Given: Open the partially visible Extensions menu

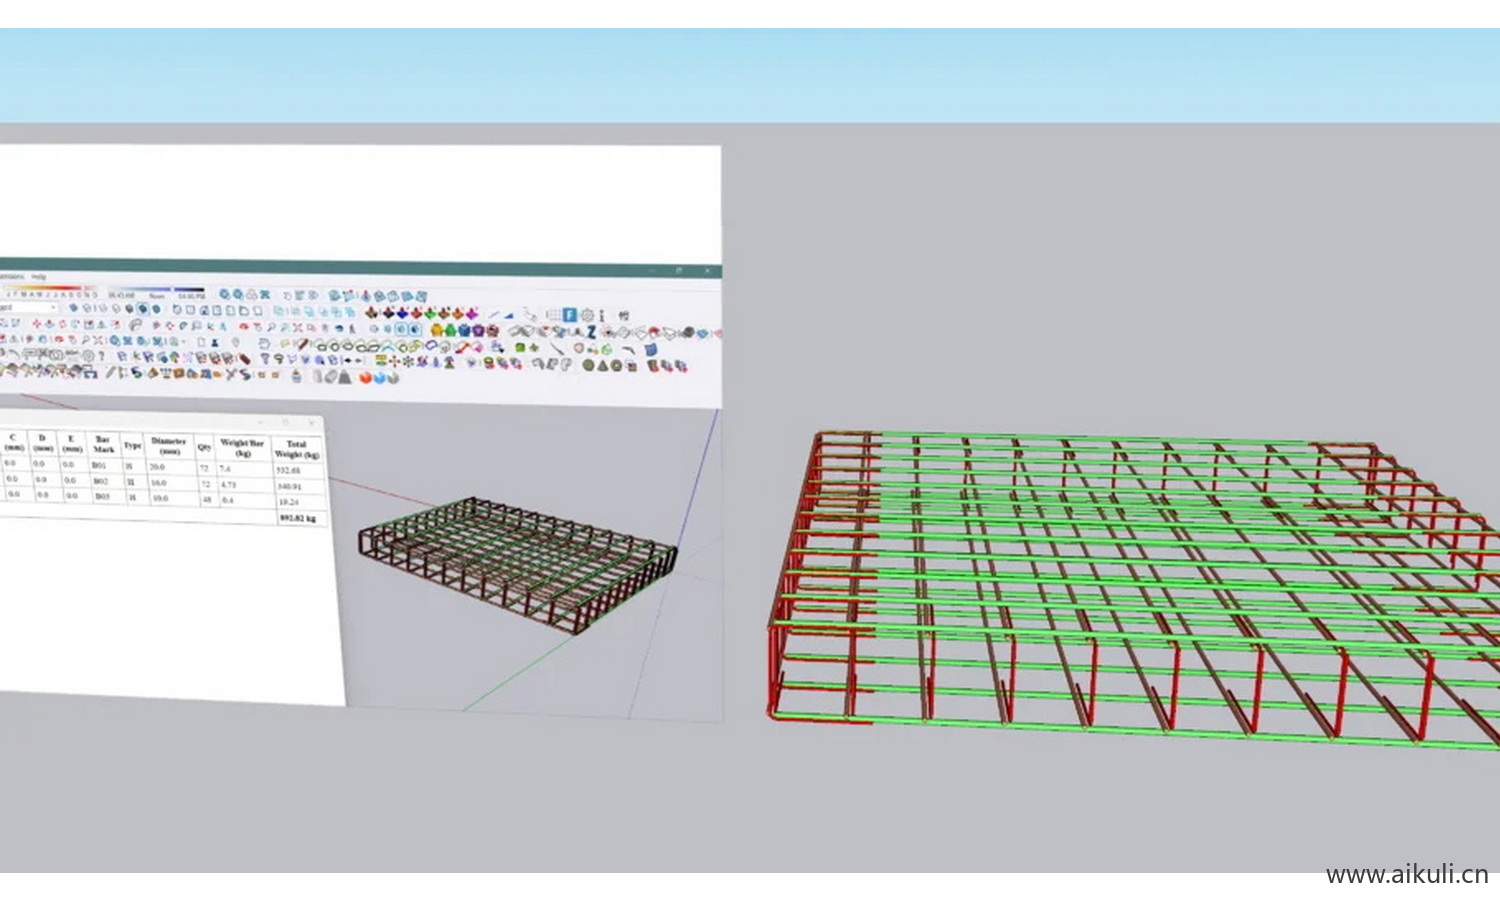Looking at the screenshot, I should point(10,276).
